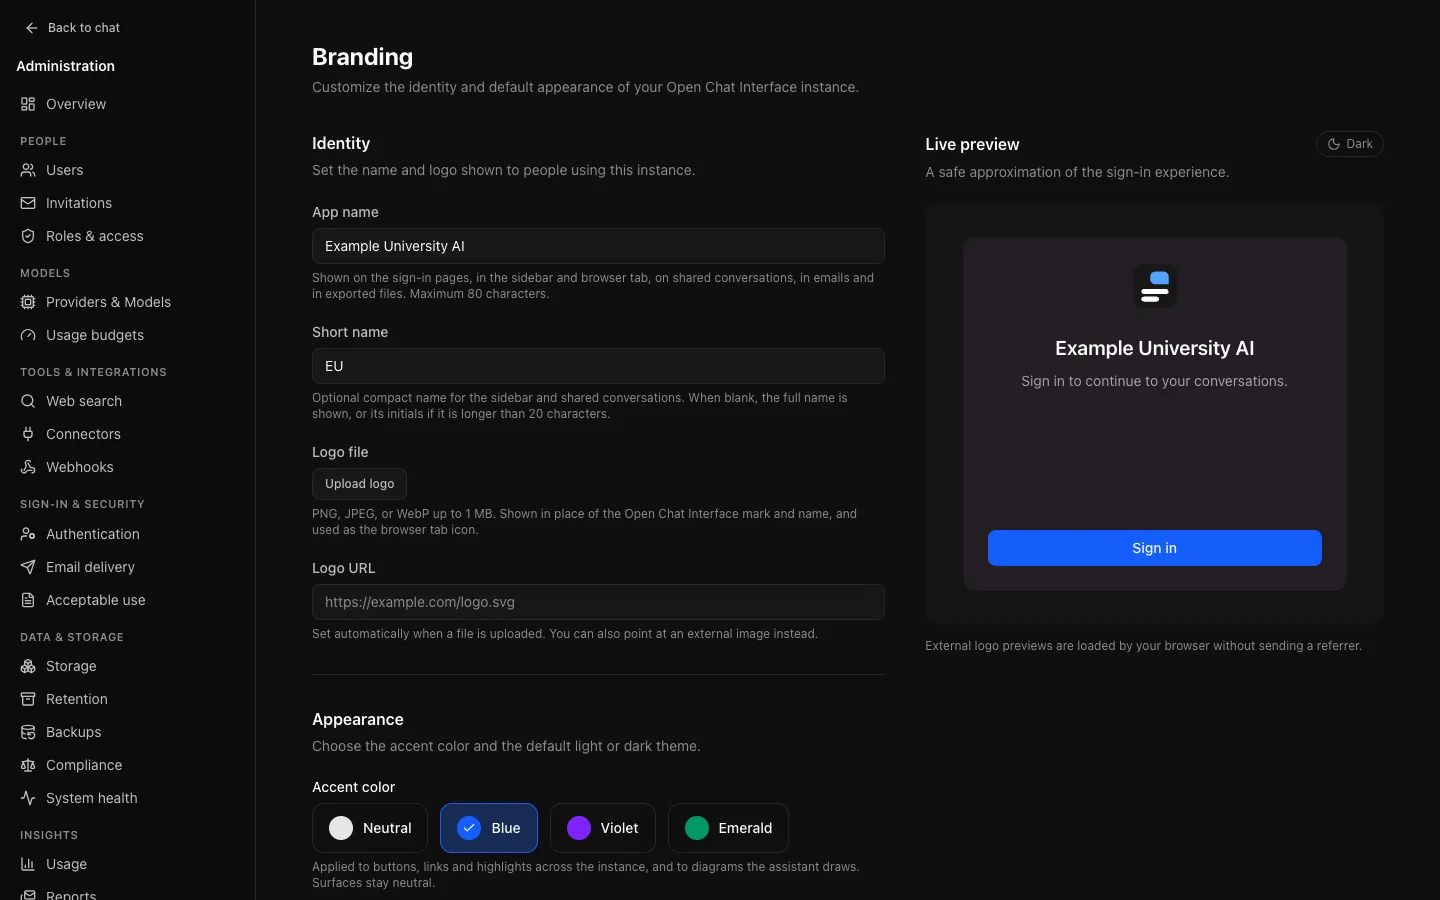Click the Acceptable use document icon
1440x900 pixels.
(28, 600)
